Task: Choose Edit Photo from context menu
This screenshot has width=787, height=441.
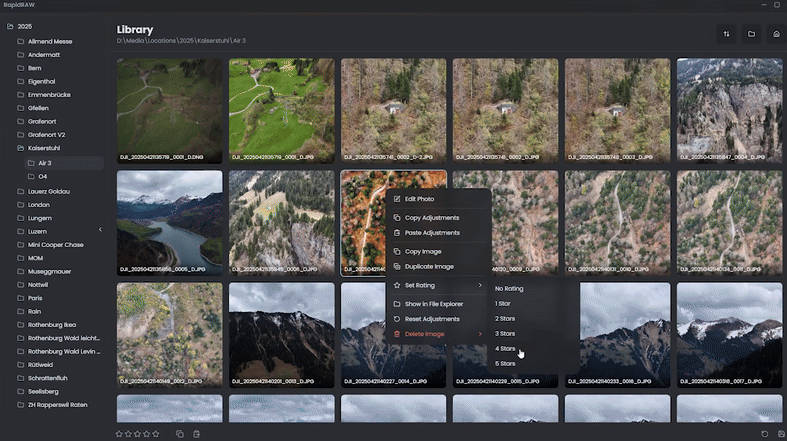Action: 419,199
